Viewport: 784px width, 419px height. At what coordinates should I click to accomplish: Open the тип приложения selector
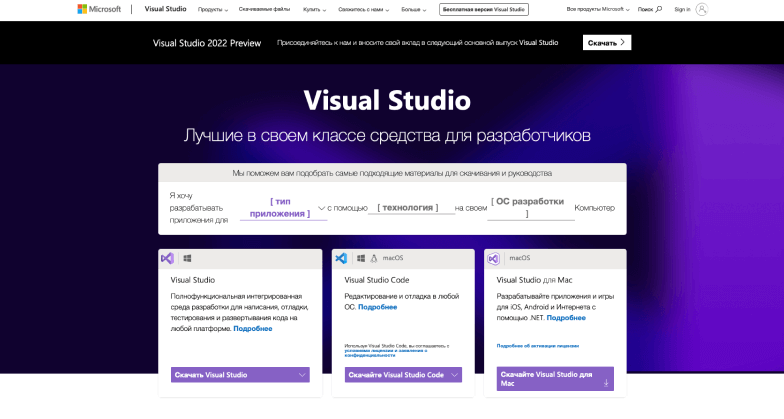pos(283,208)
